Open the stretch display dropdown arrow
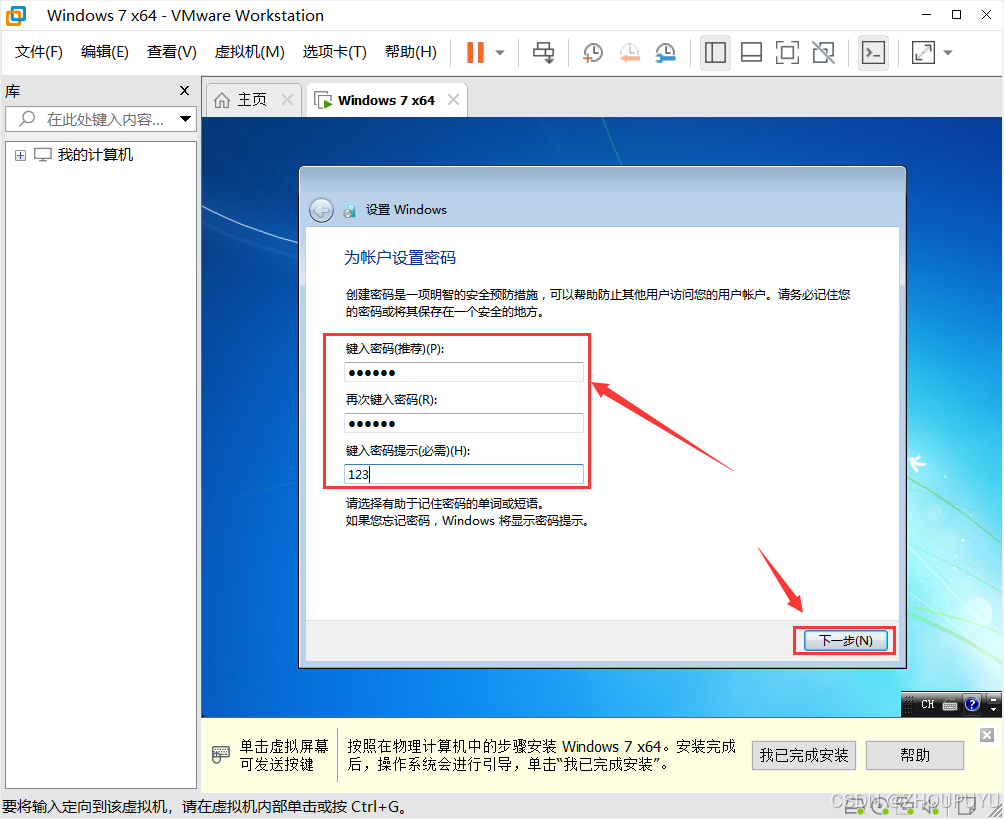The height and width of the screenshot is (819, 1004). tap(948, 53)
